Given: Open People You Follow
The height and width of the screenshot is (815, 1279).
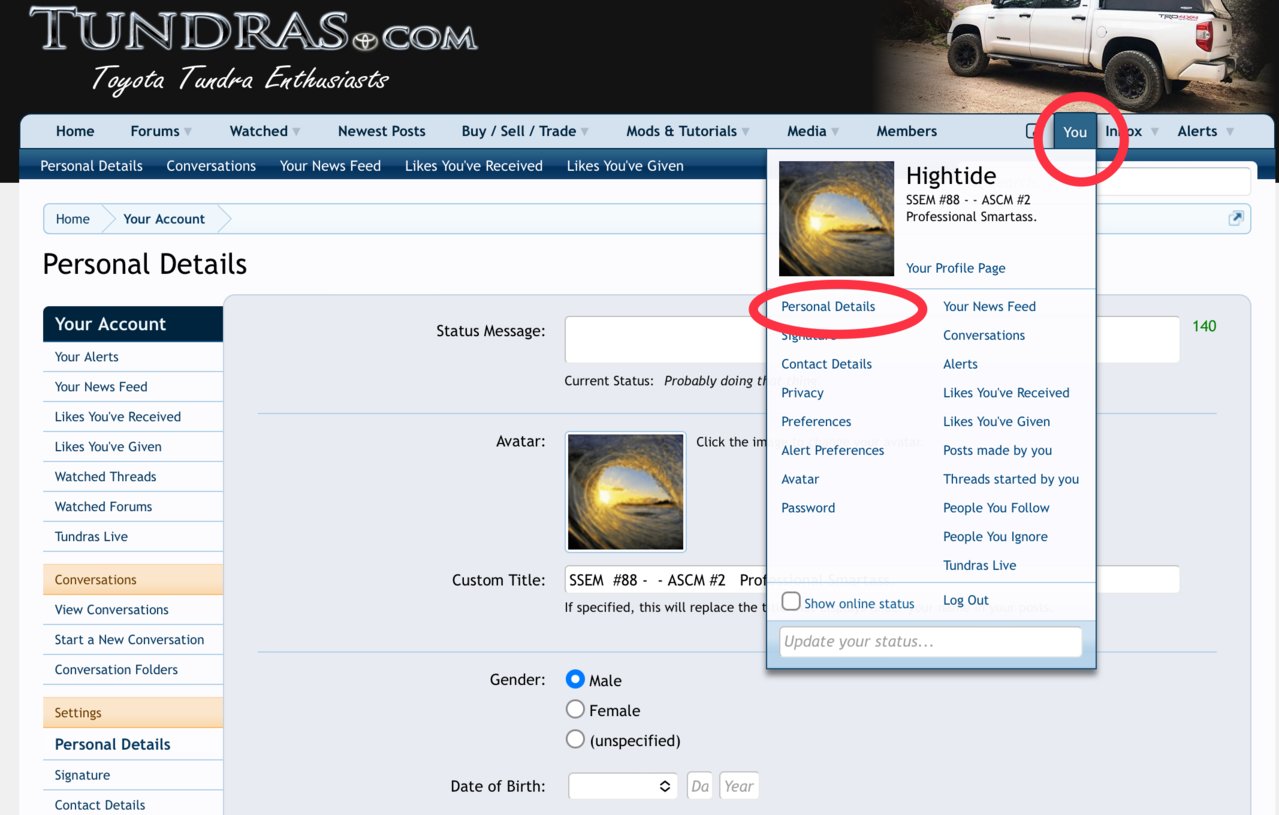Looking at the screenshot, I should point(996,508).
